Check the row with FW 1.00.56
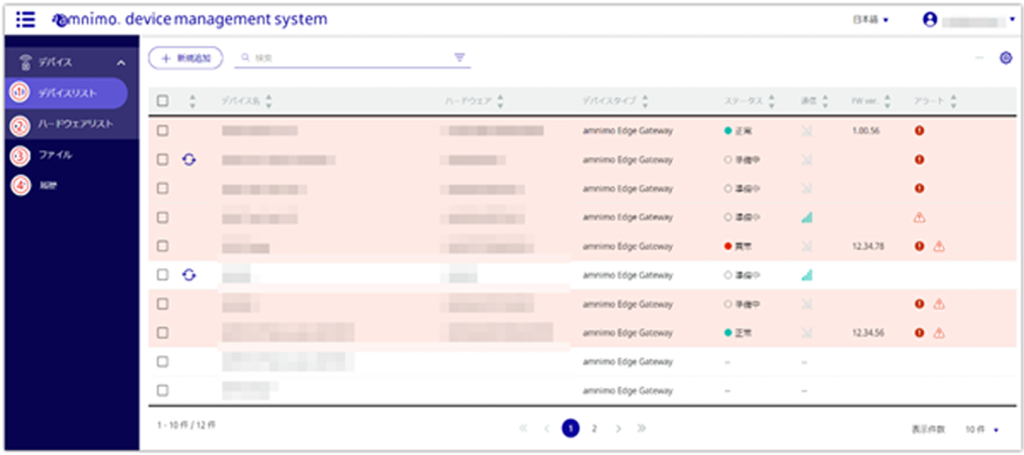 pyautogui.click(x=163, y=131)
